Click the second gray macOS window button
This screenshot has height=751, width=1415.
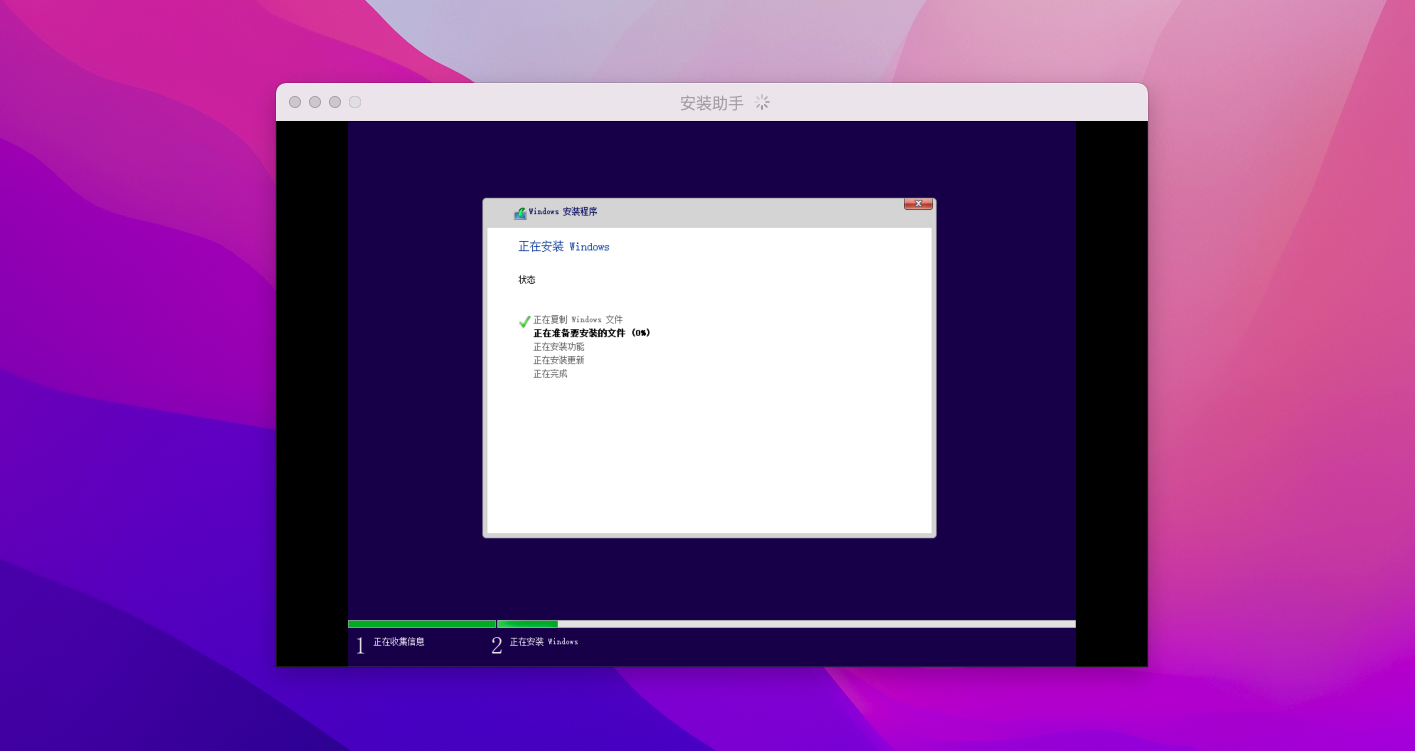tap(315, 102)
